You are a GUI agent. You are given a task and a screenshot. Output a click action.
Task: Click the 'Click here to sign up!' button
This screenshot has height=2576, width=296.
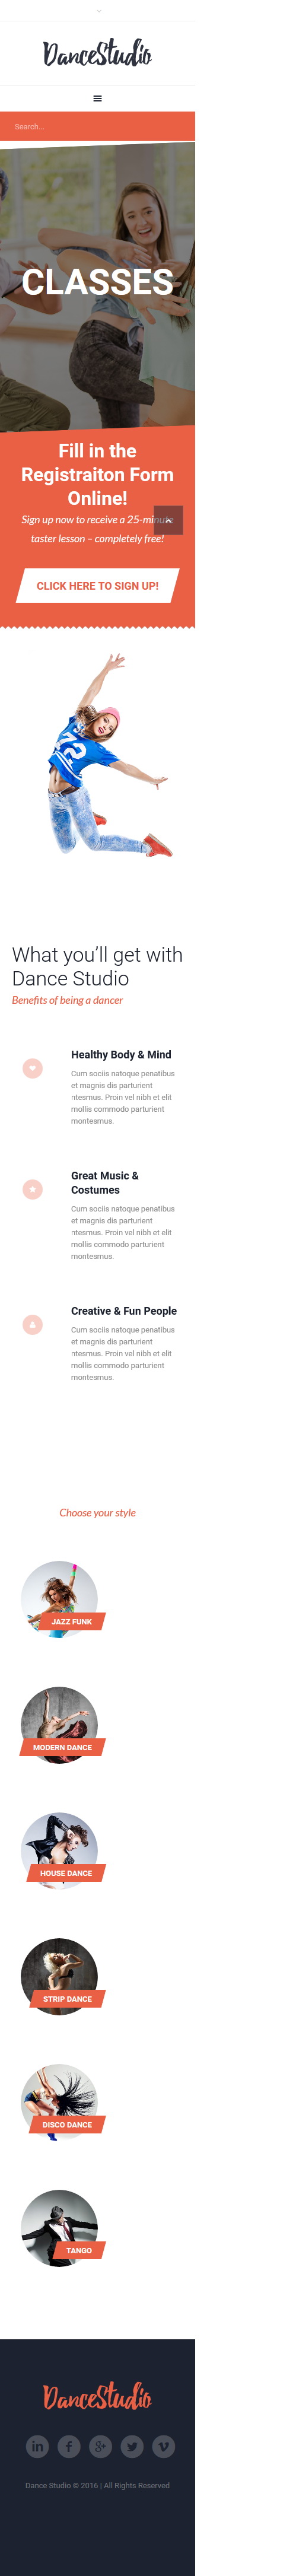click(x=97, y=586)
